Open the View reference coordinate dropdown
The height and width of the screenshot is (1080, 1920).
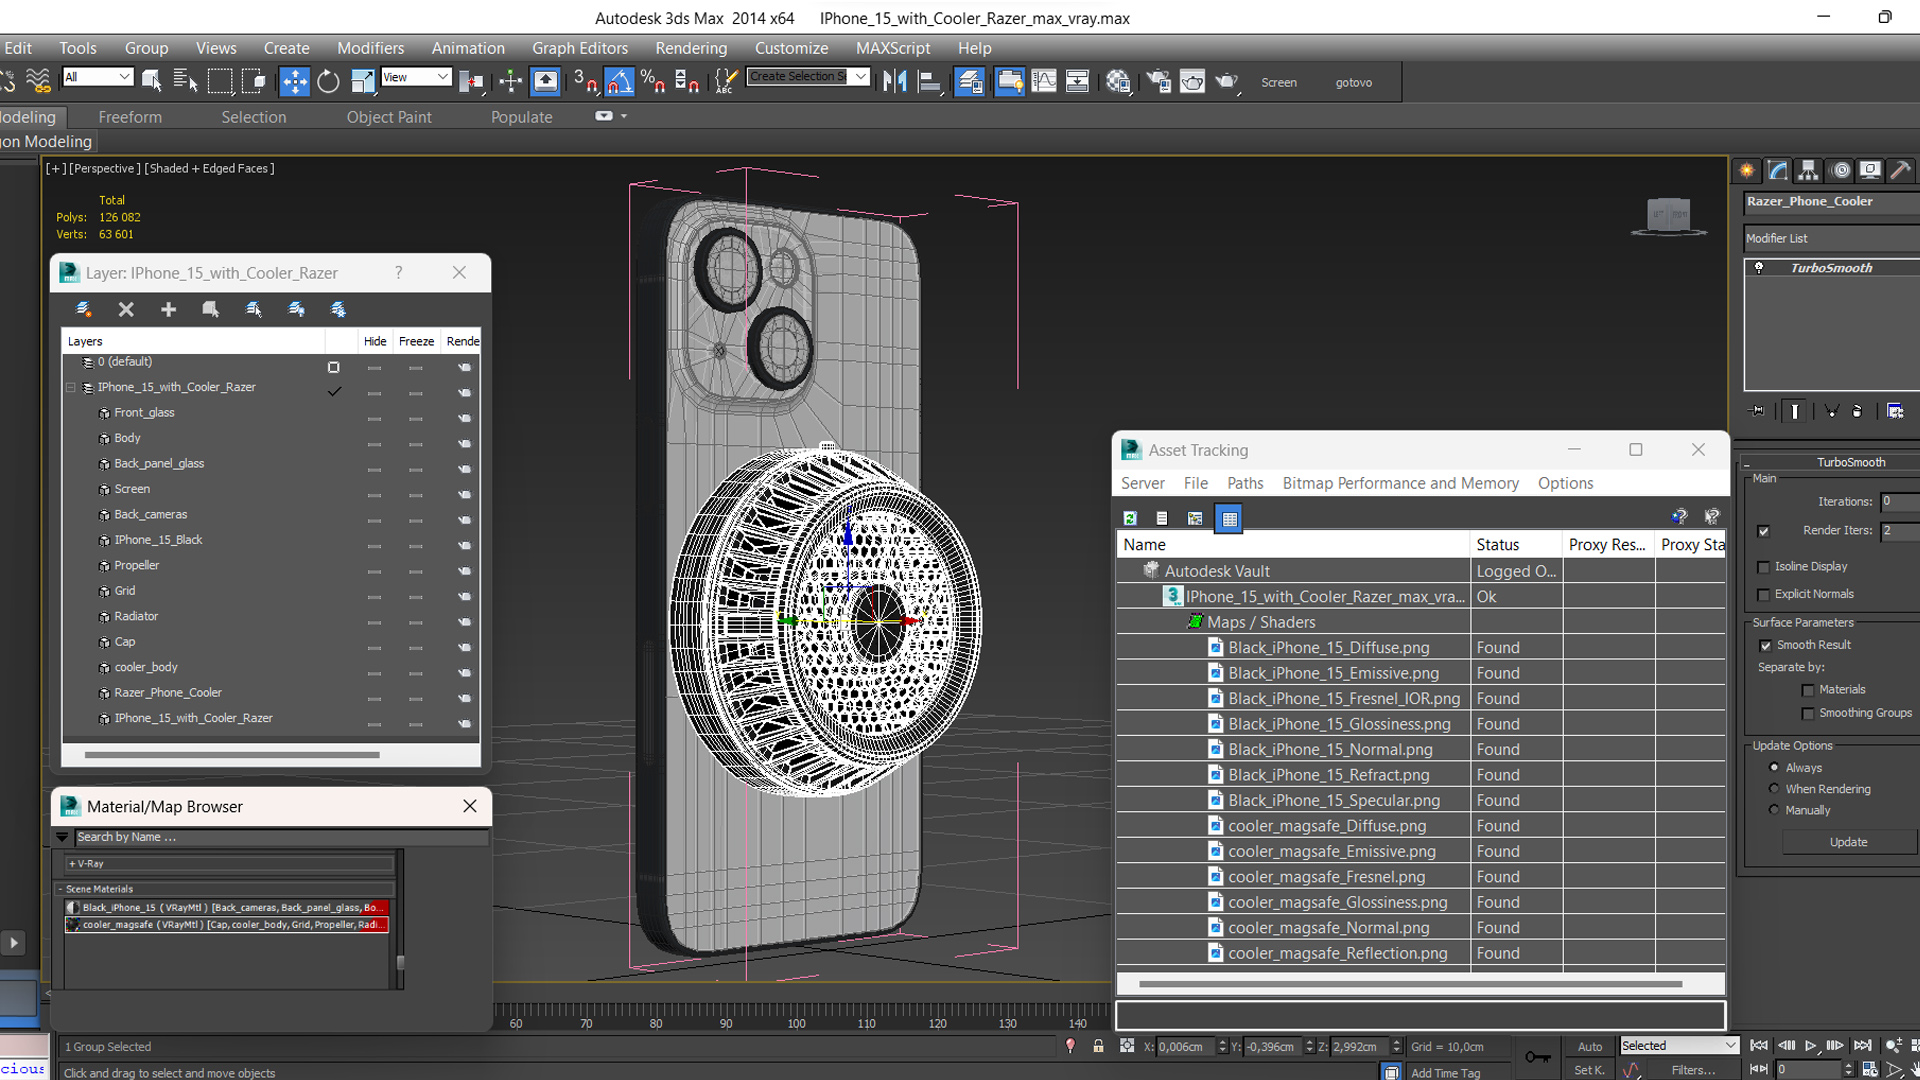pyautogui.click(x=415, y=77)
